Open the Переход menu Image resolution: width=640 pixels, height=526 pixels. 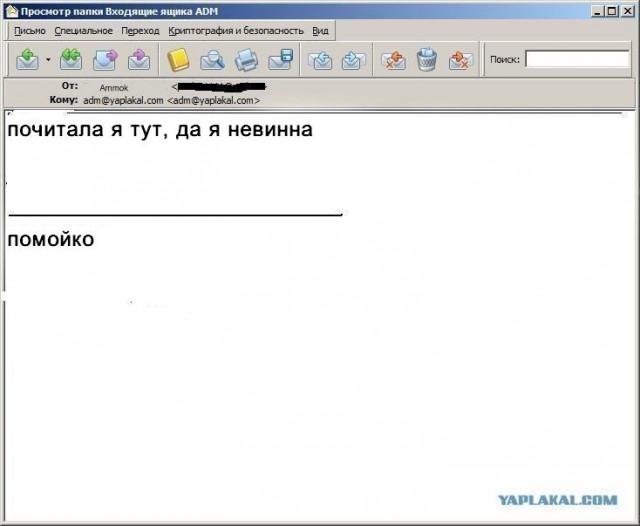point(140,31)
